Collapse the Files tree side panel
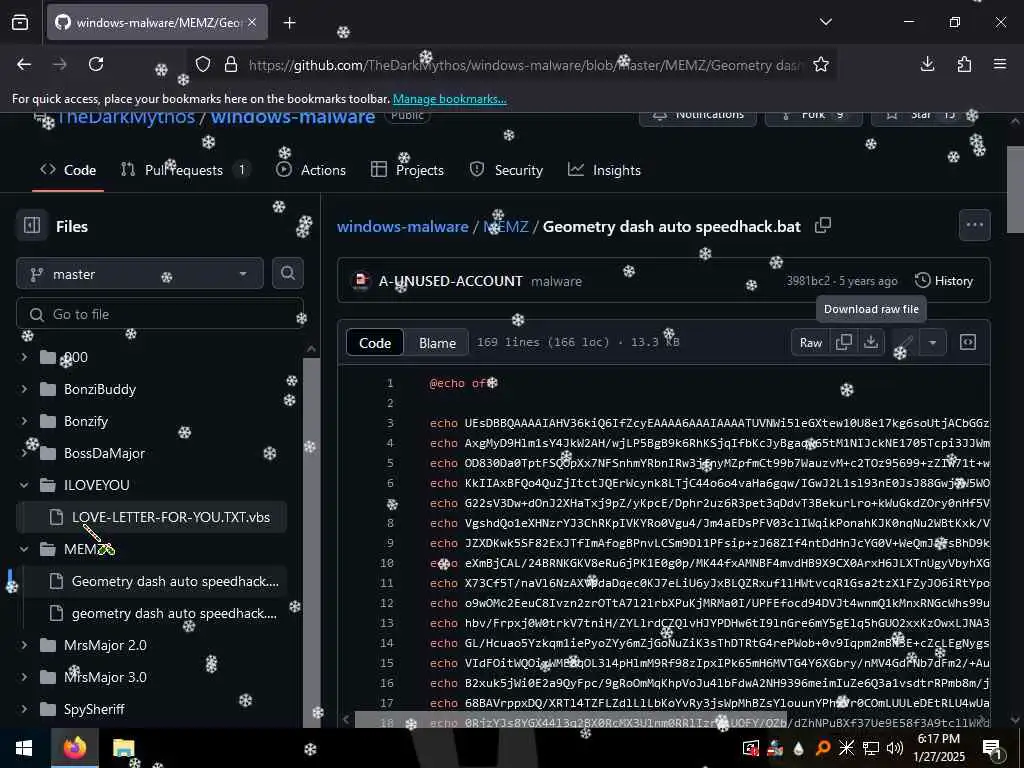 [32, 226]
